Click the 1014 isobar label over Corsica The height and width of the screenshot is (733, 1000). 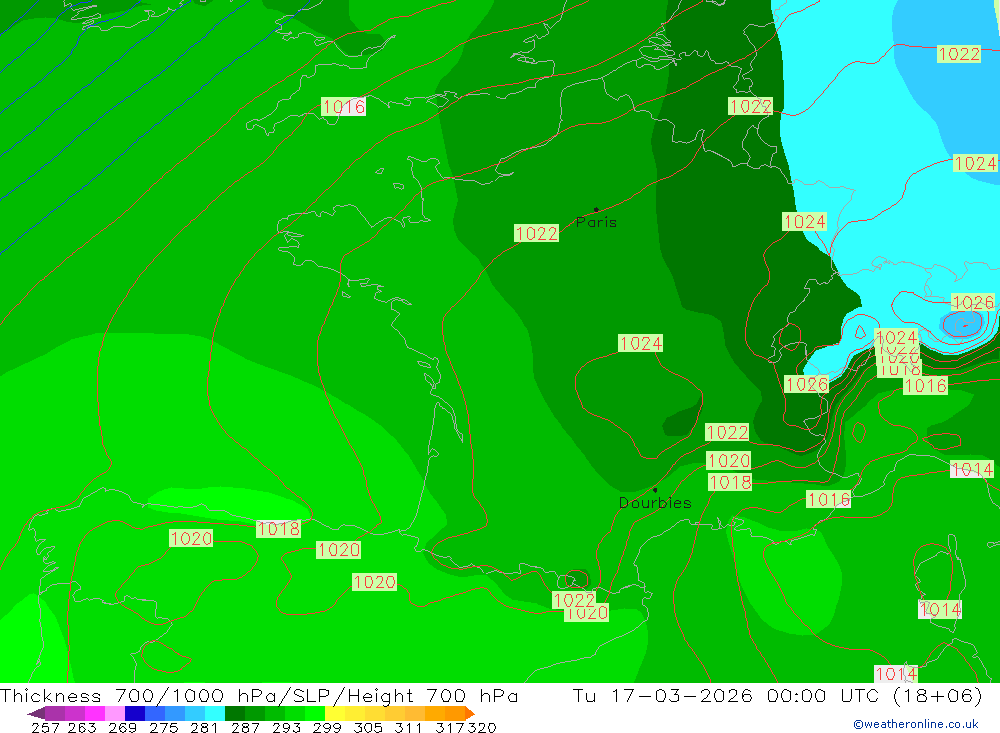940,610
